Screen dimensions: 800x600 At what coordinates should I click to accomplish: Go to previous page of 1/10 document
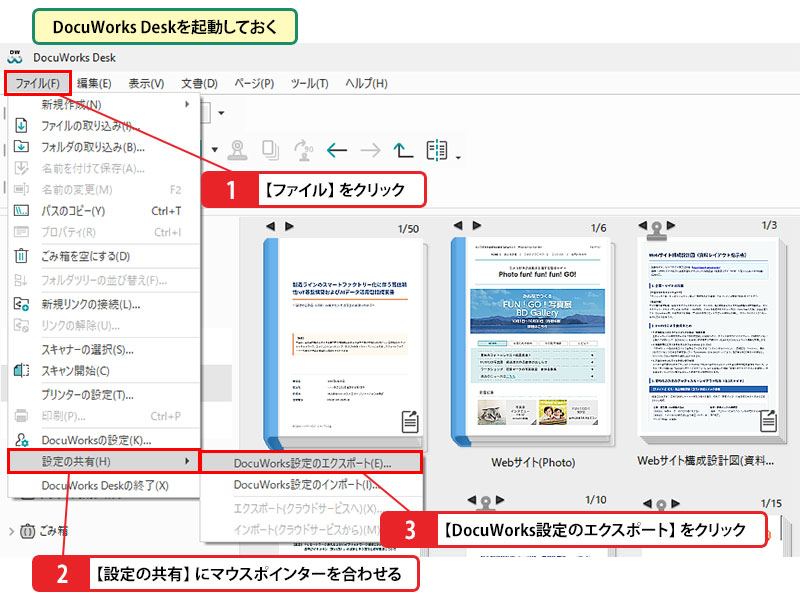coord(472,500)
